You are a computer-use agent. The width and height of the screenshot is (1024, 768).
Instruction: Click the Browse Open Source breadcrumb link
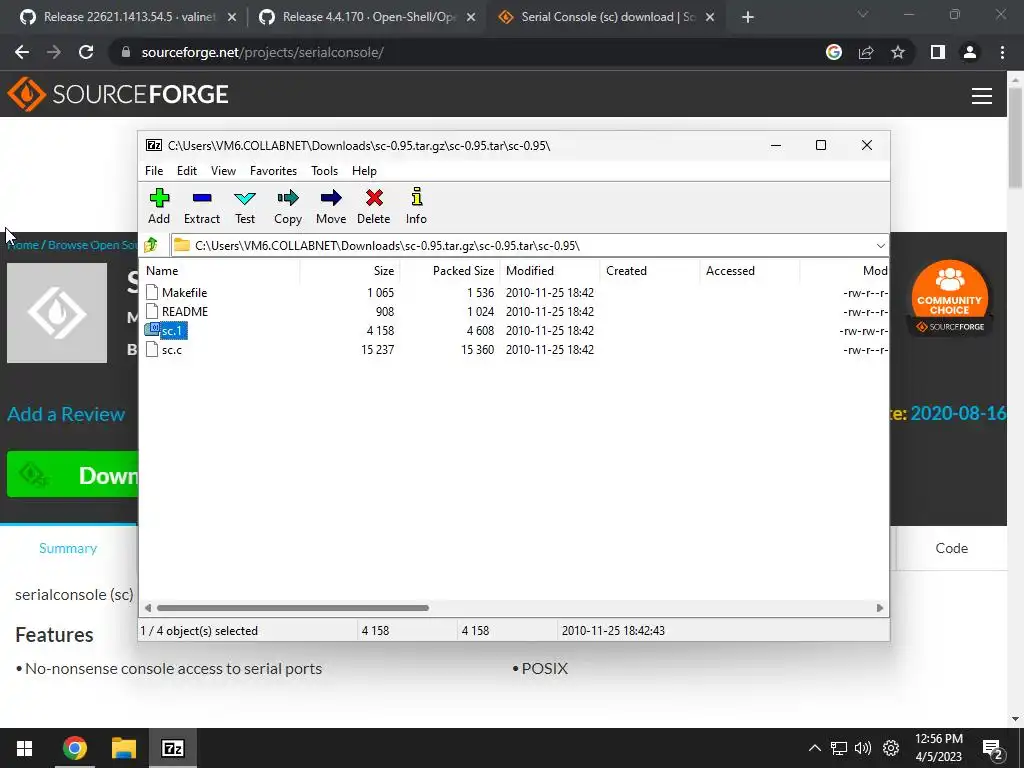[x=93, y=245]
